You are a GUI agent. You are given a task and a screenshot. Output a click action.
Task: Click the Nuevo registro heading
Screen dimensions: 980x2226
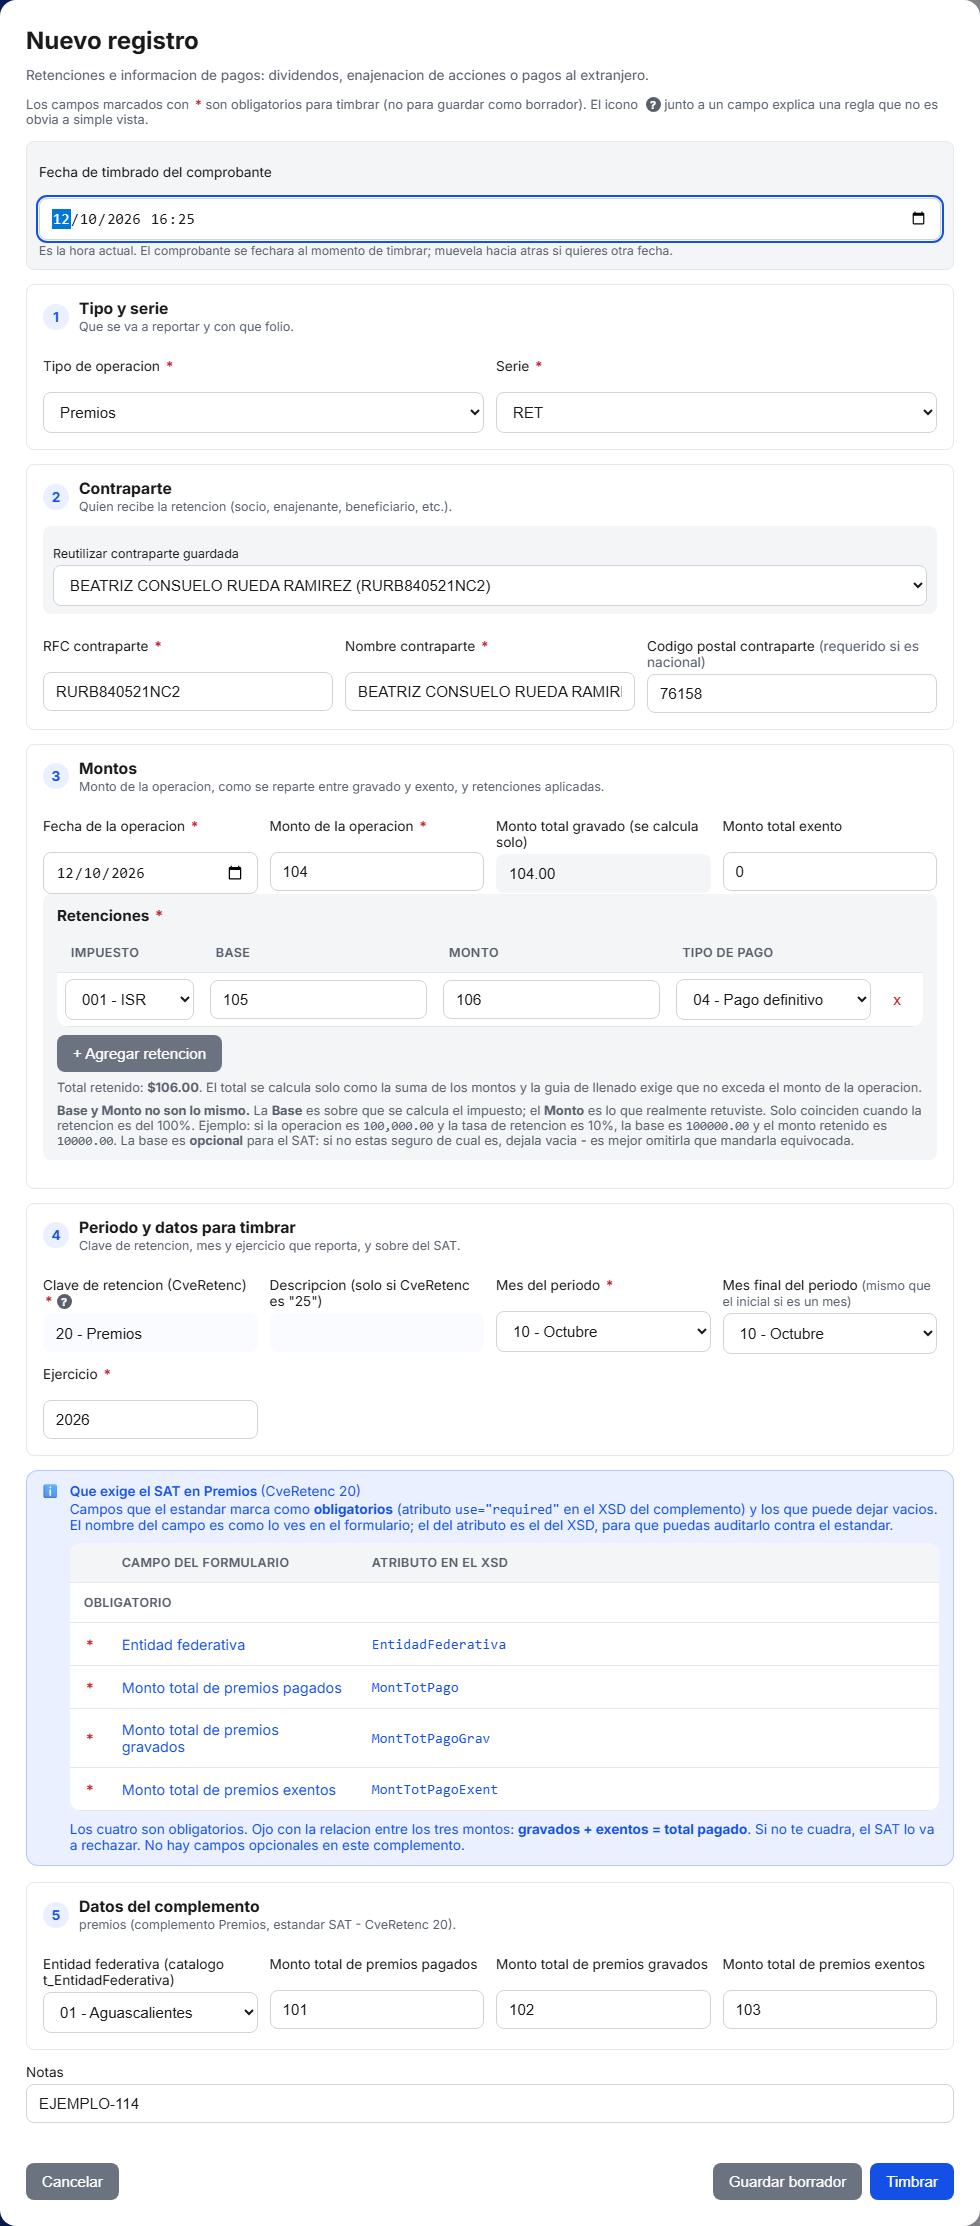coord(112,41)
